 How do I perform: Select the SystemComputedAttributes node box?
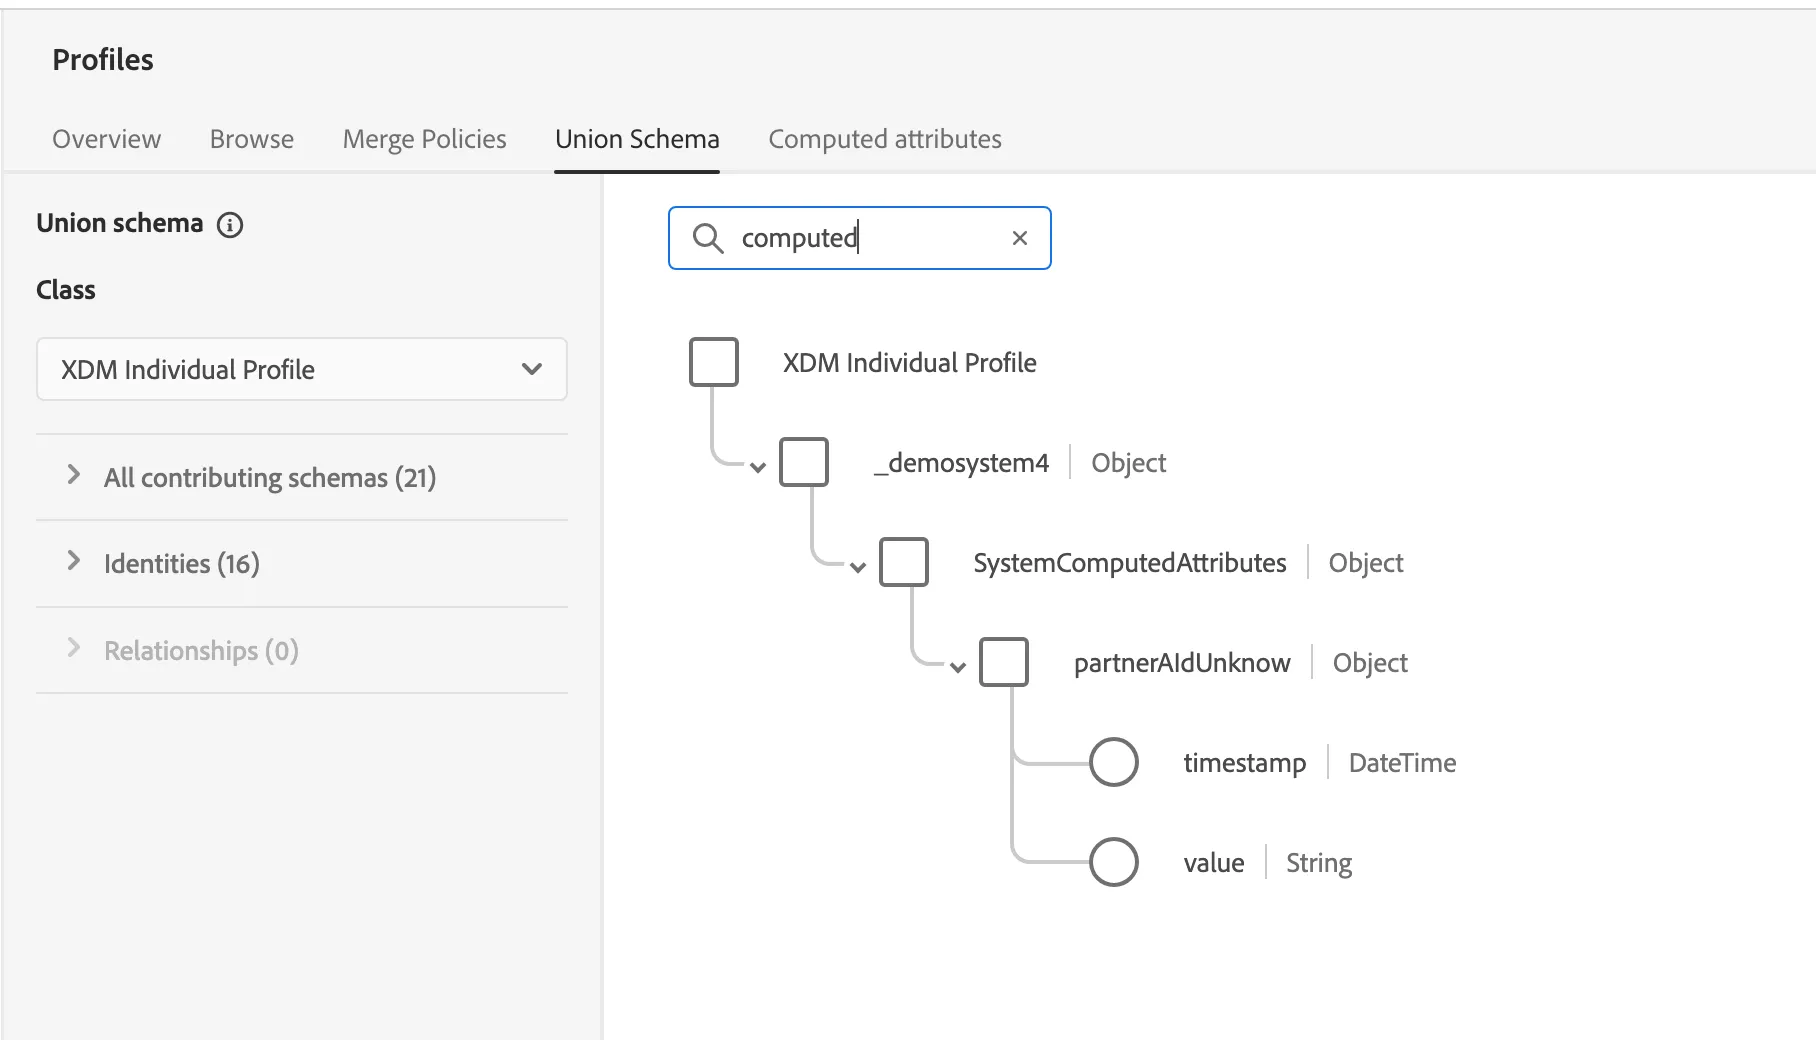(x=904, y=562)
